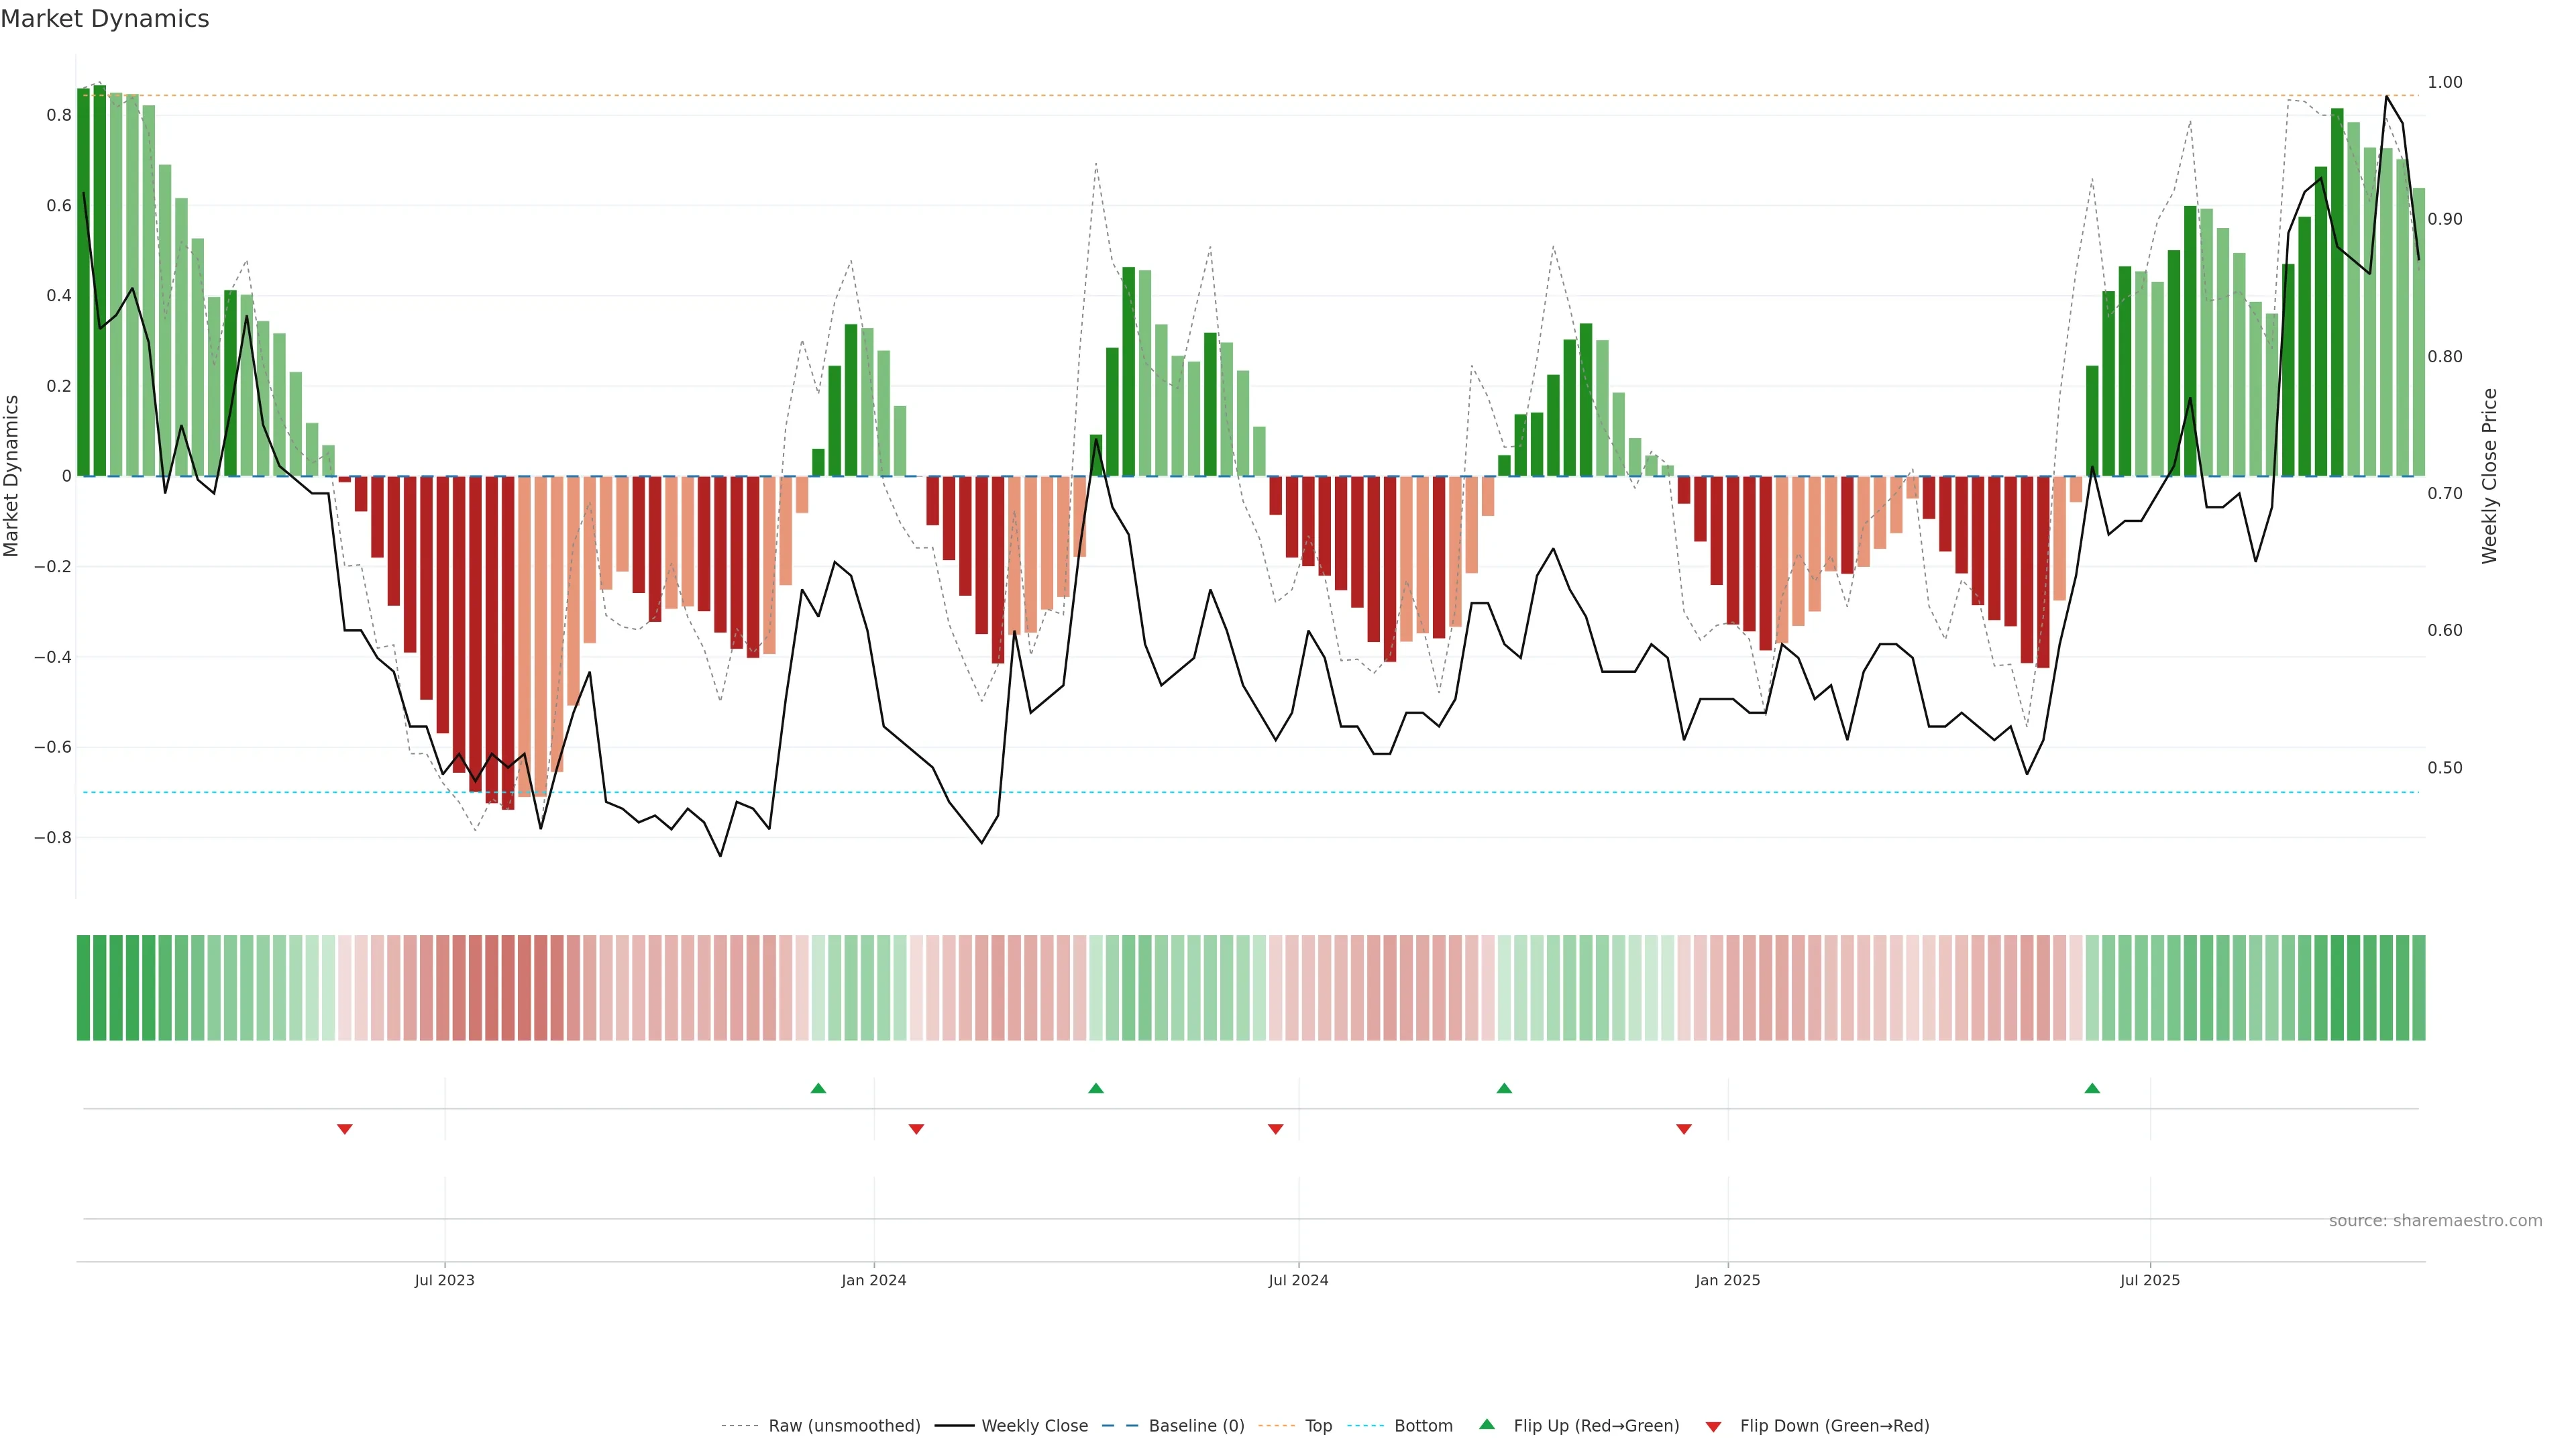
Task: Click the green flip-up marker between Jul 2024 and Jan 2025
Action: tap(1504, 1088)
